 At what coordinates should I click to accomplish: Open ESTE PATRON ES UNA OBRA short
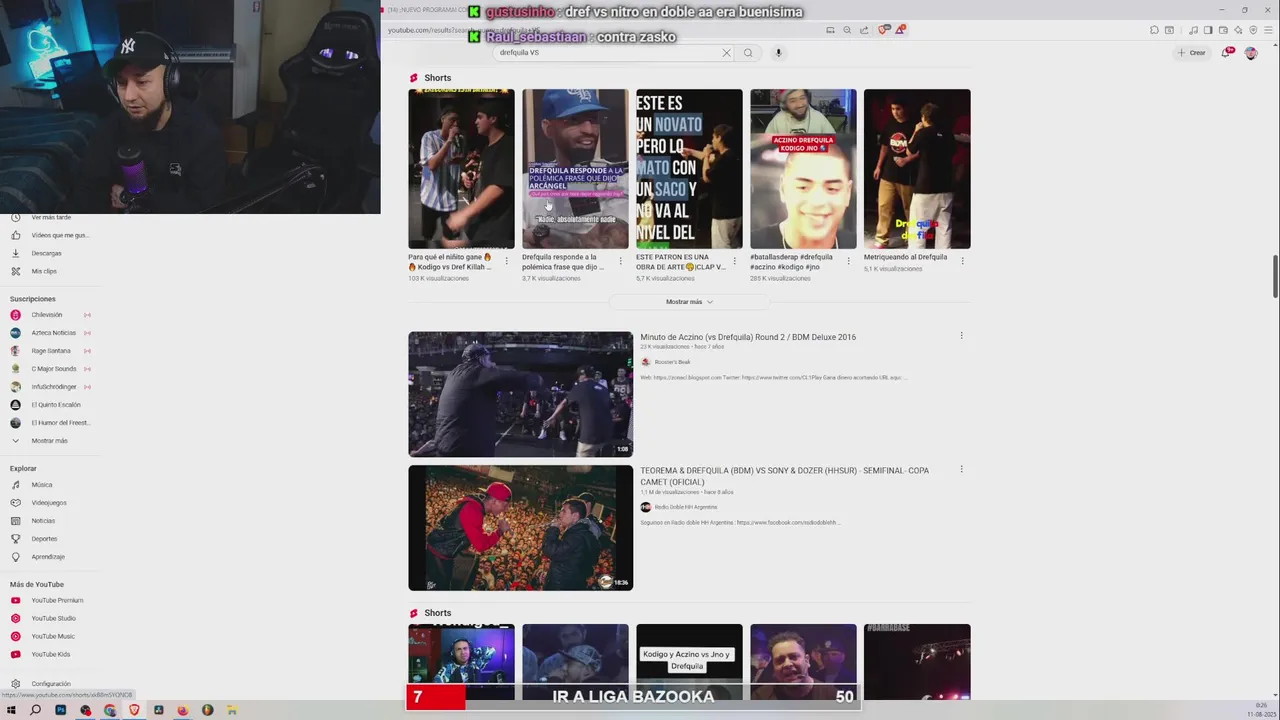(x=689, y=169)
